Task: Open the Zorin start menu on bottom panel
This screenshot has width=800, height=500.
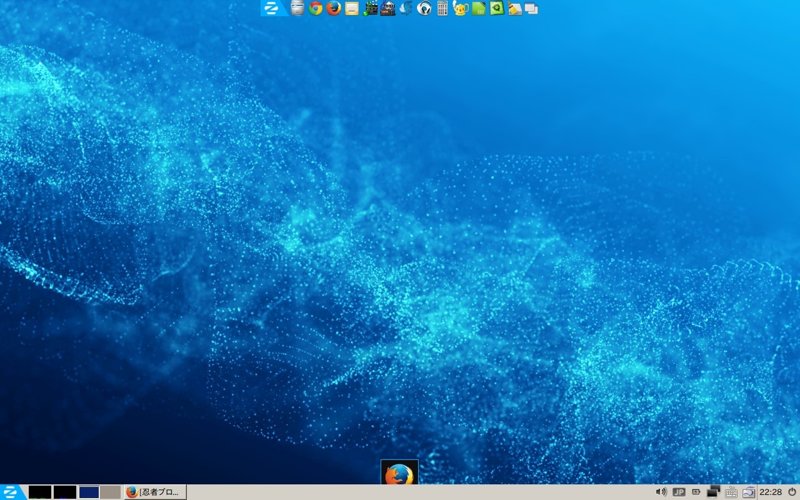Action: (11, 492)
